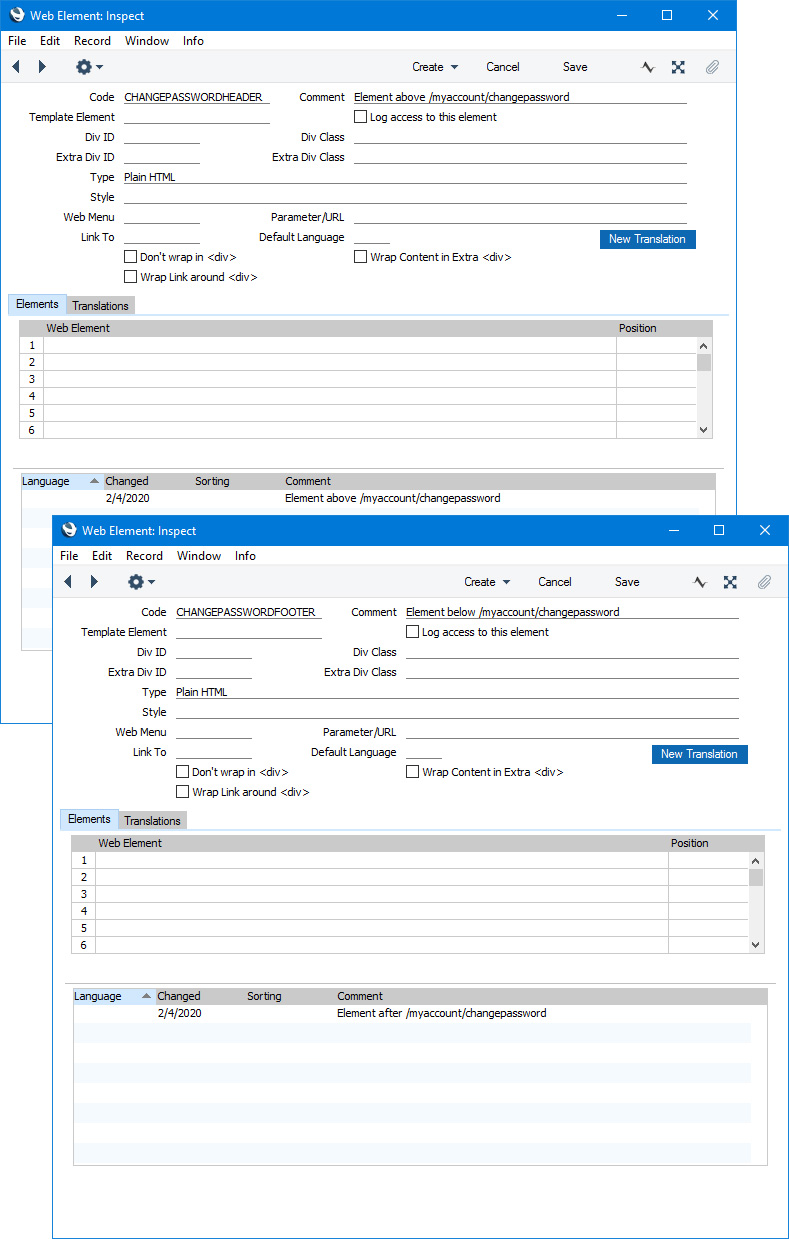Viewport: 789px width, 1239px height.
Task: Open gear operations menu in CHANGEPASSWORDFOOTER window
Action: pyautogui.click(x=140, y=582)
